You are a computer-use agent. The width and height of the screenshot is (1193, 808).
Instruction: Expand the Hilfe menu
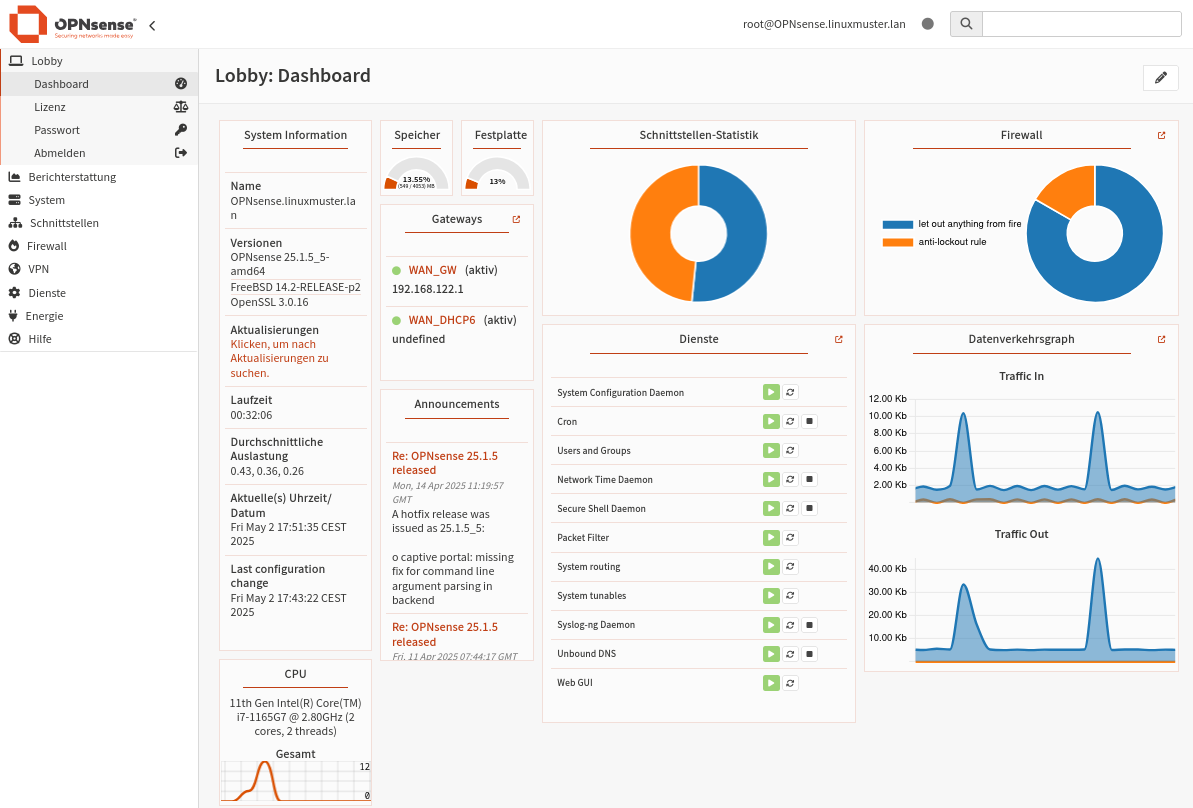[x=99, y=339]
